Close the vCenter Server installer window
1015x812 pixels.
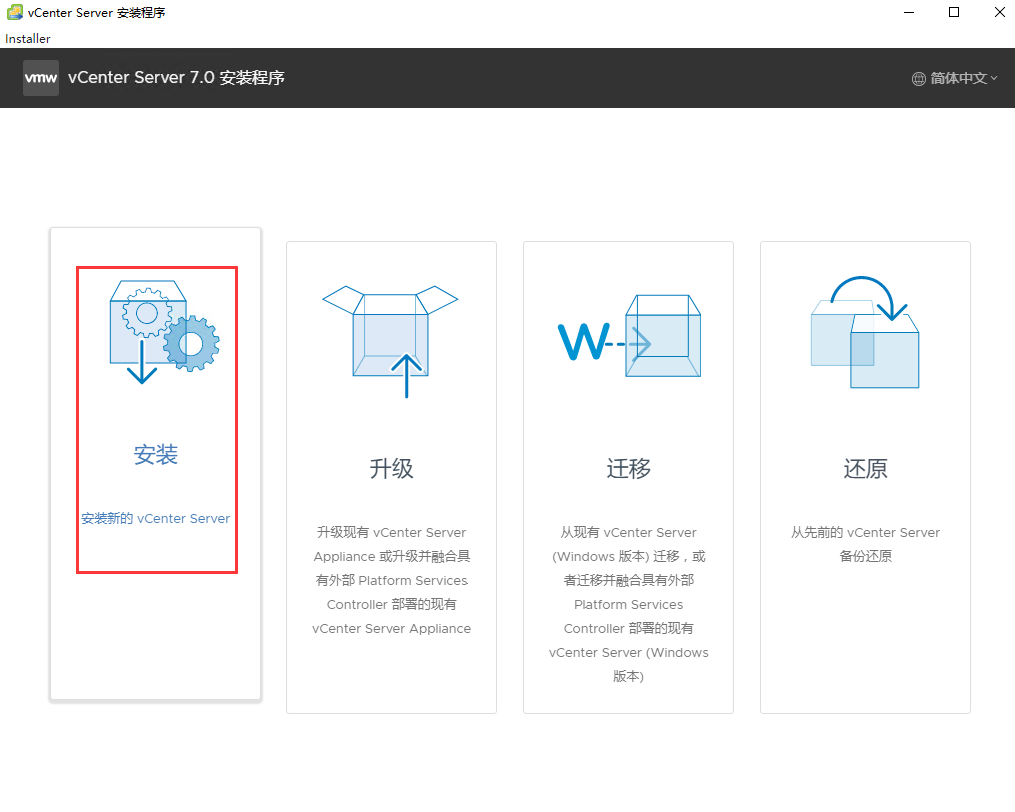[x=999, y=12]
